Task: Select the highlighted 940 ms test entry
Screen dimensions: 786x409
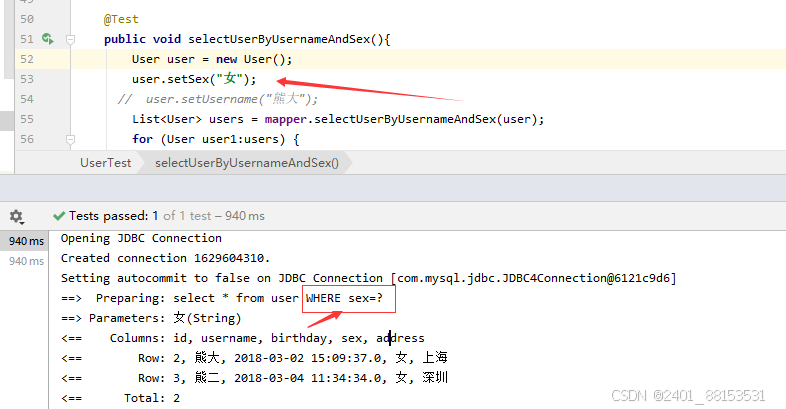Action: (x=26, y=241)
